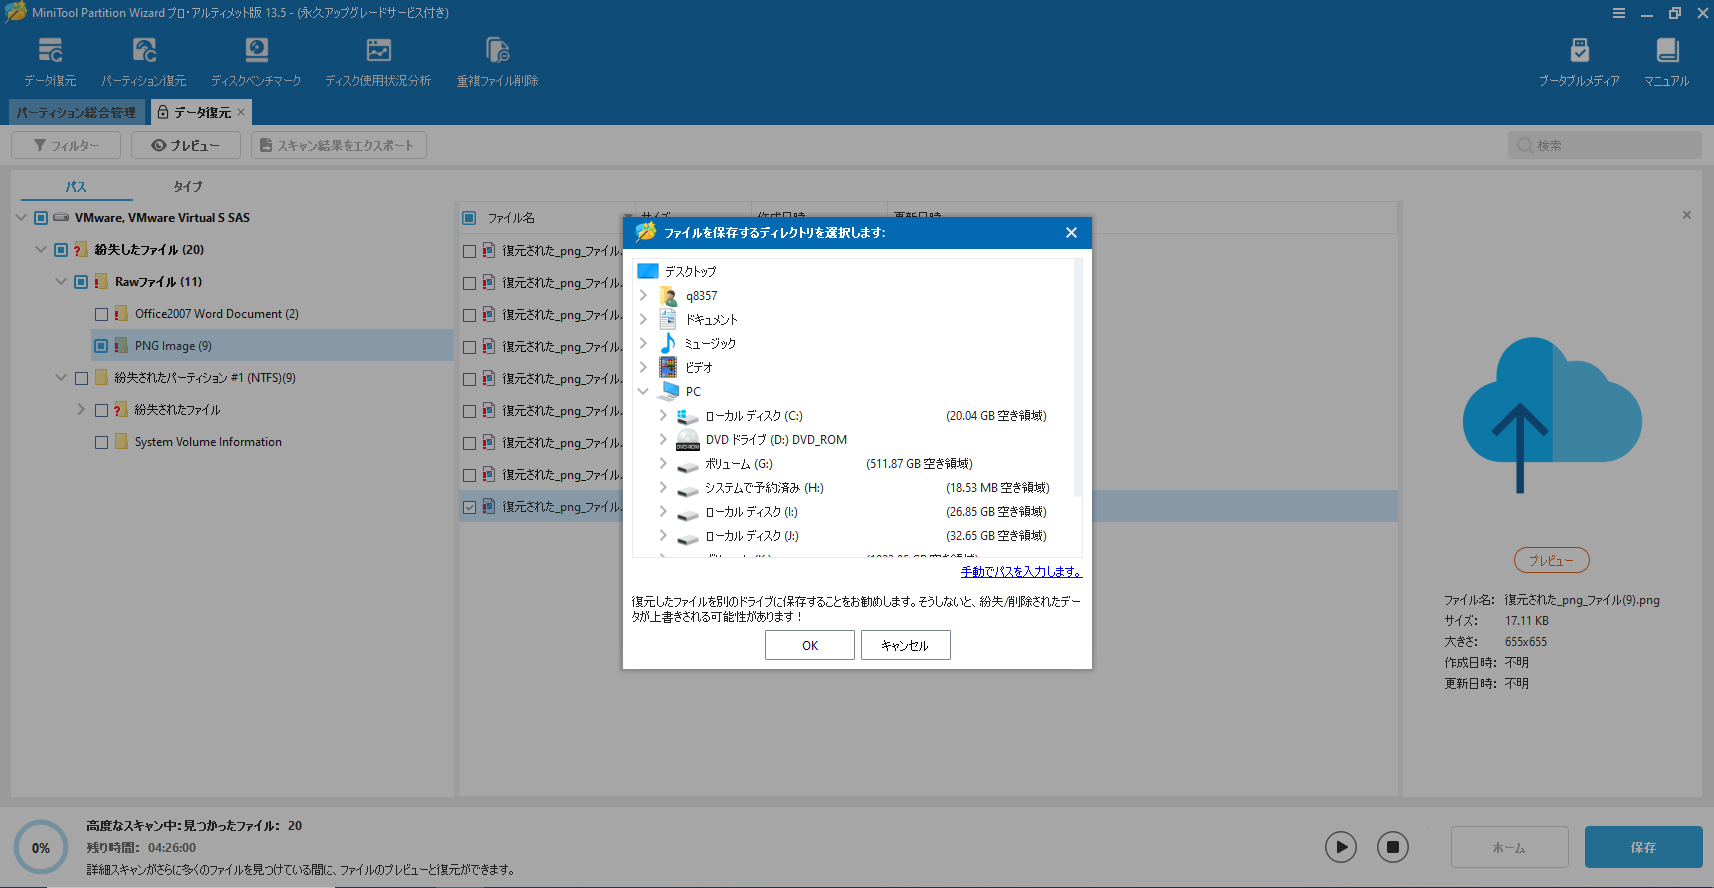This screenshot has width=1714, height=888.
Task: Close the データ復元 tab
Action: (241, 112)
